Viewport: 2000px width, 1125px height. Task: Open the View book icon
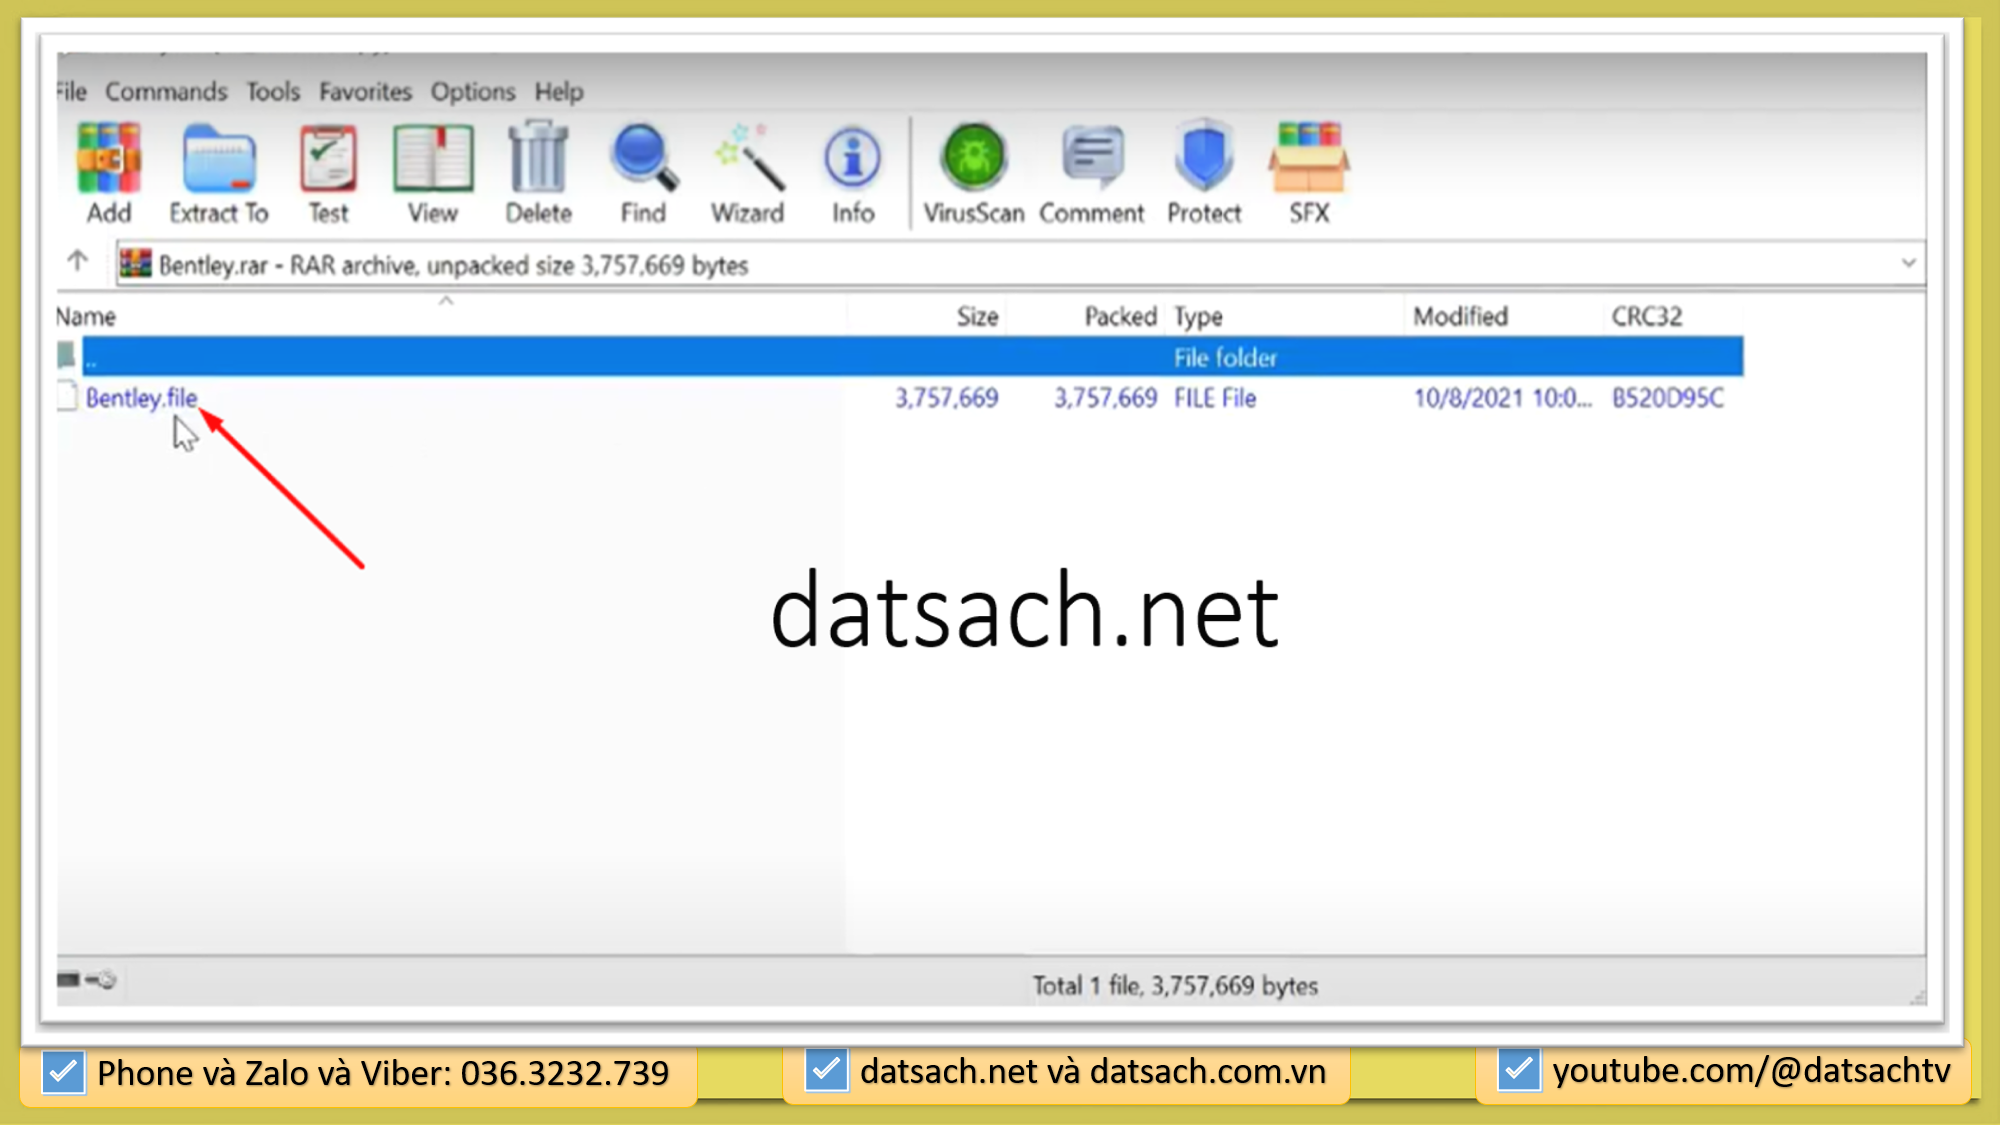pos(433,158)
